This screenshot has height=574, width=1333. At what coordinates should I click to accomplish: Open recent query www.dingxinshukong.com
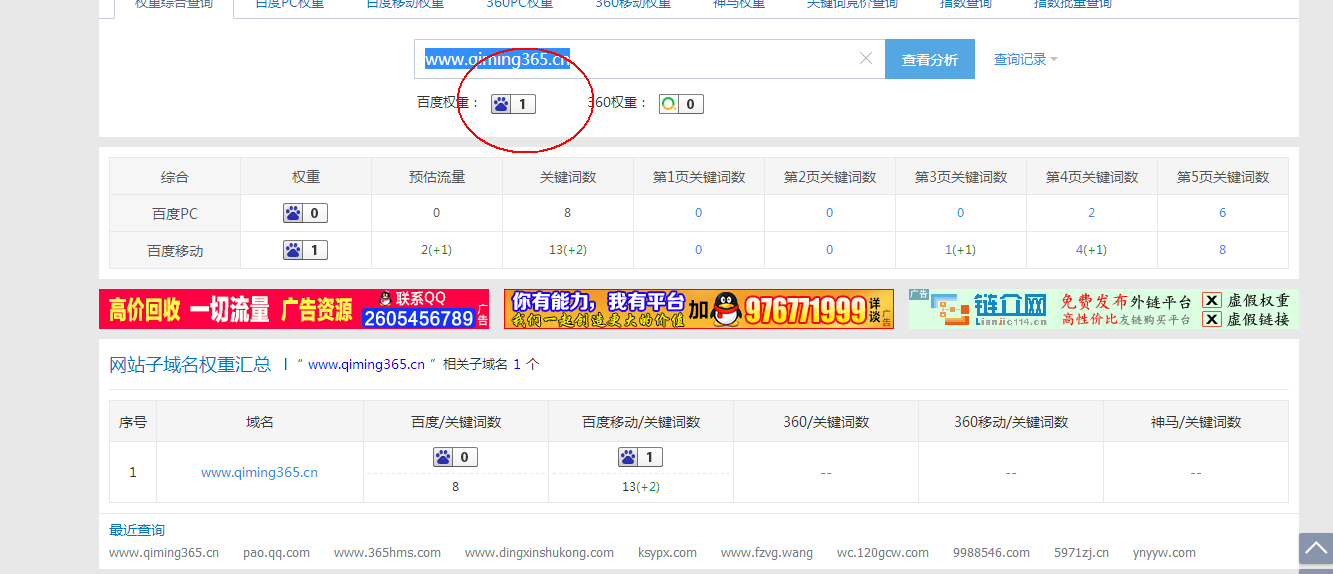[x=539, y=552]
